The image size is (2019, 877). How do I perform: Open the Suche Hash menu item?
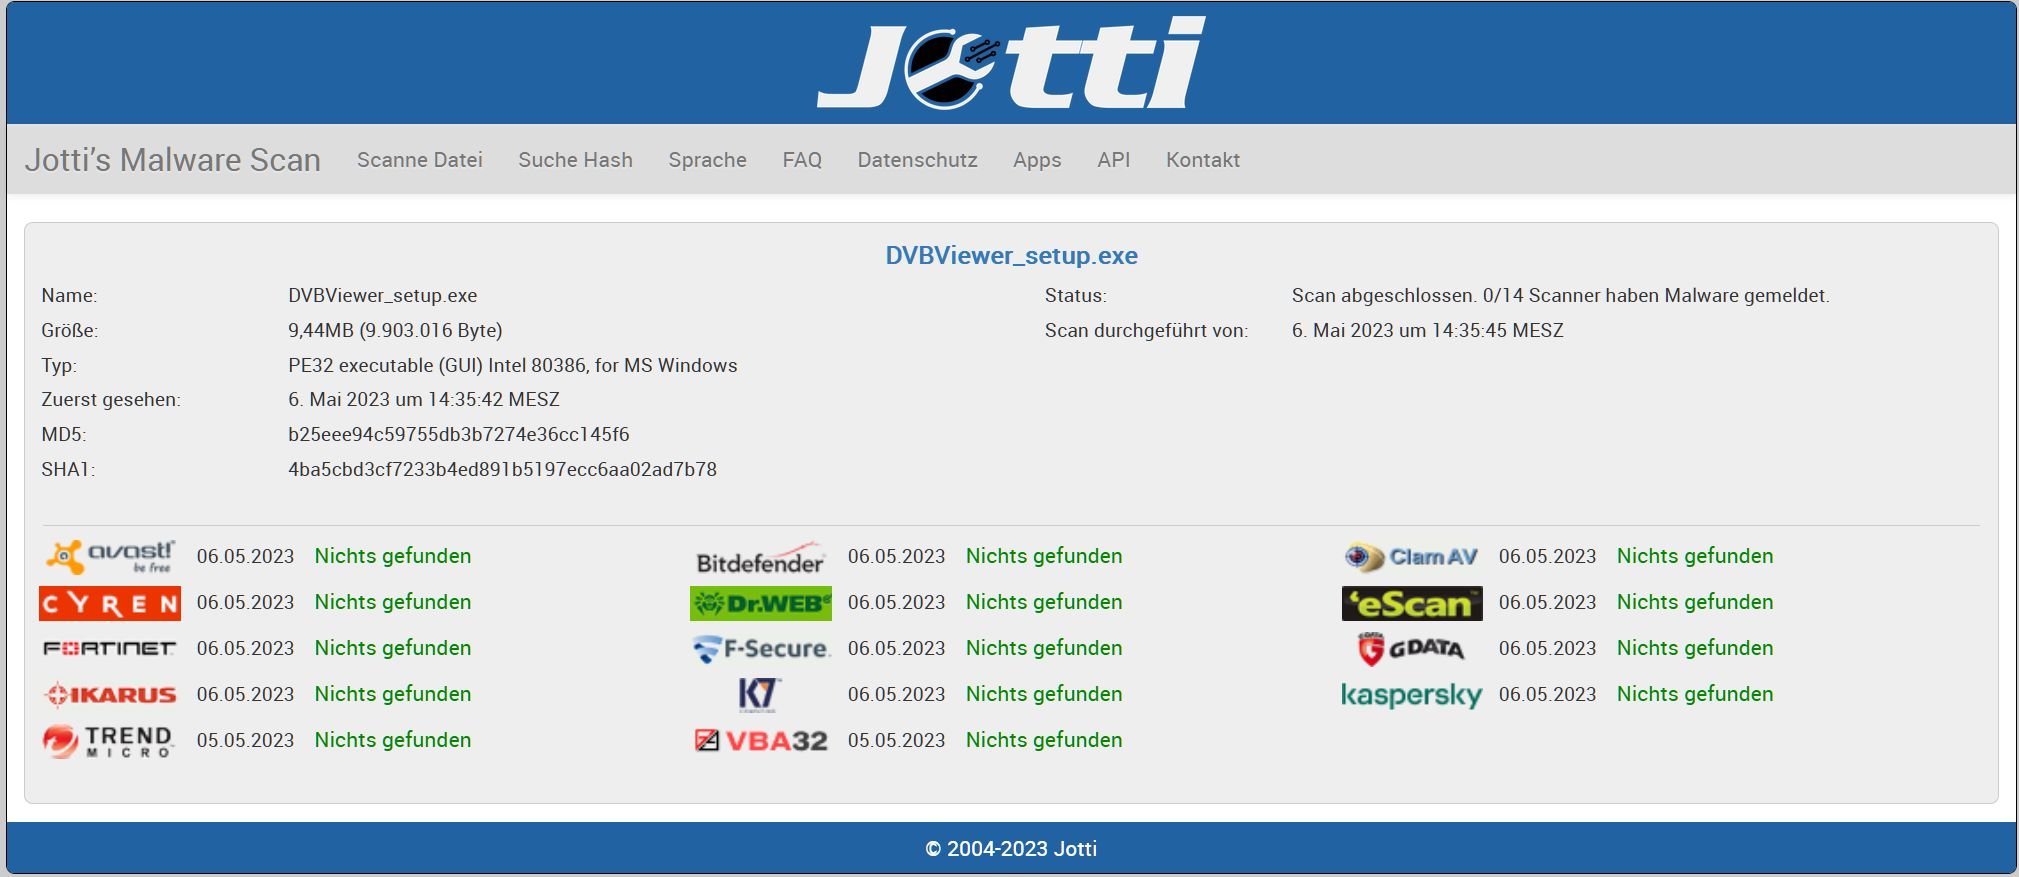[x=575, y=160]
